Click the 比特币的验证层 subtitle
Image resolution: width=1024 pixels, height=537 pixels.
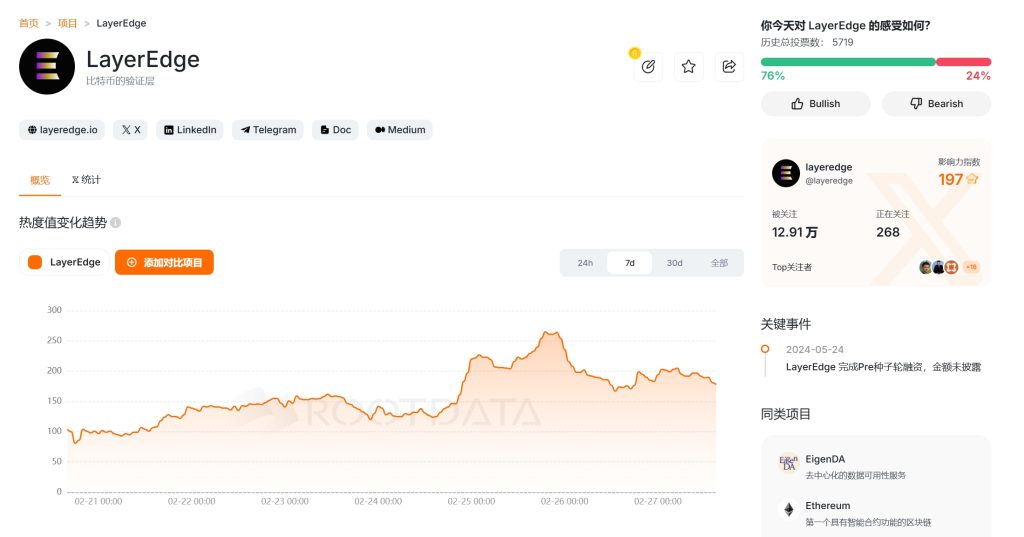(120, 81)
